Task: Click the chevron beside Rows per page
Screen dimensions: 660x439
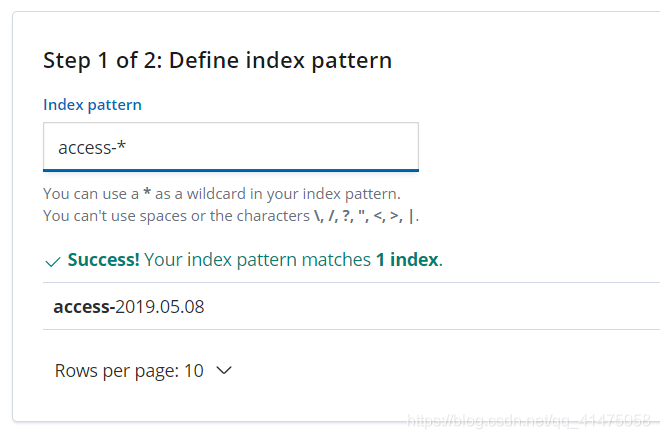Action: 224,370
